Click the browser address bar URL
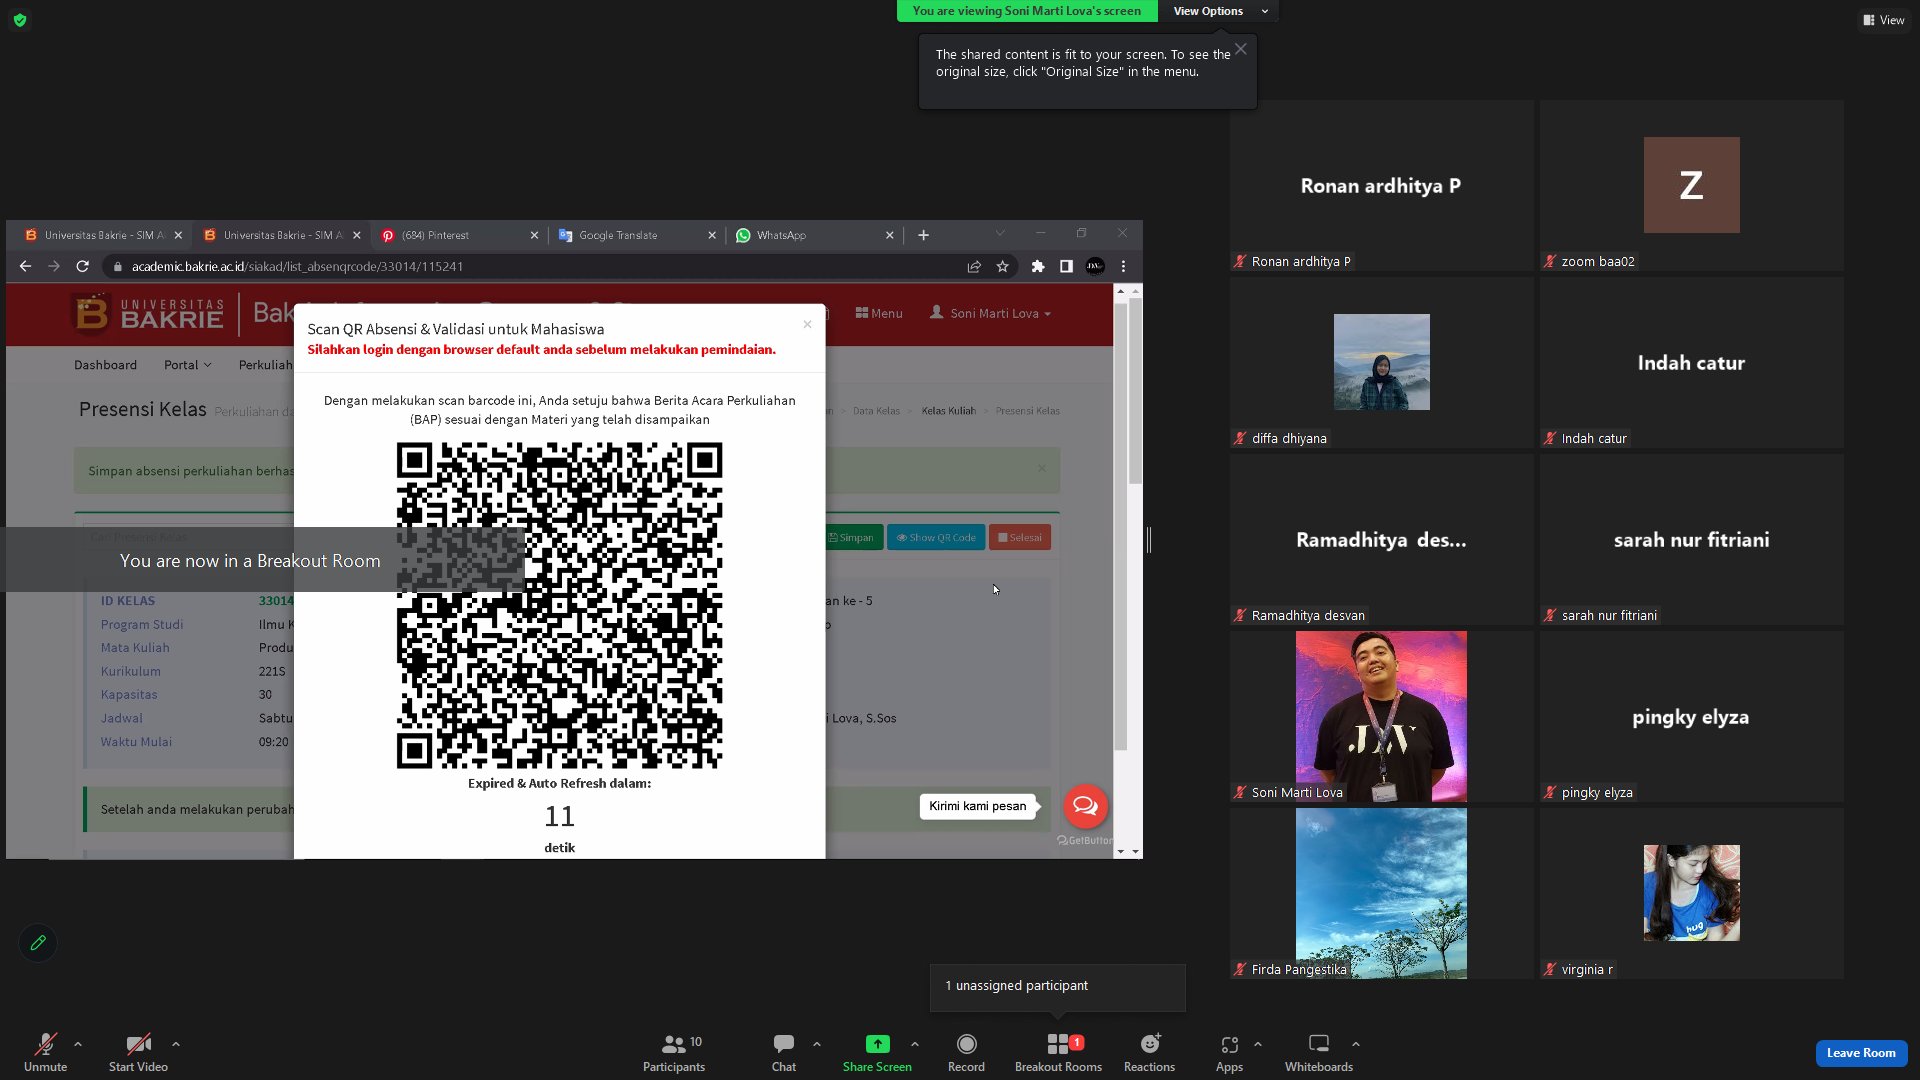This screenshot has height=1080, width=1920. pyautogui.click(x=297, y=266)
